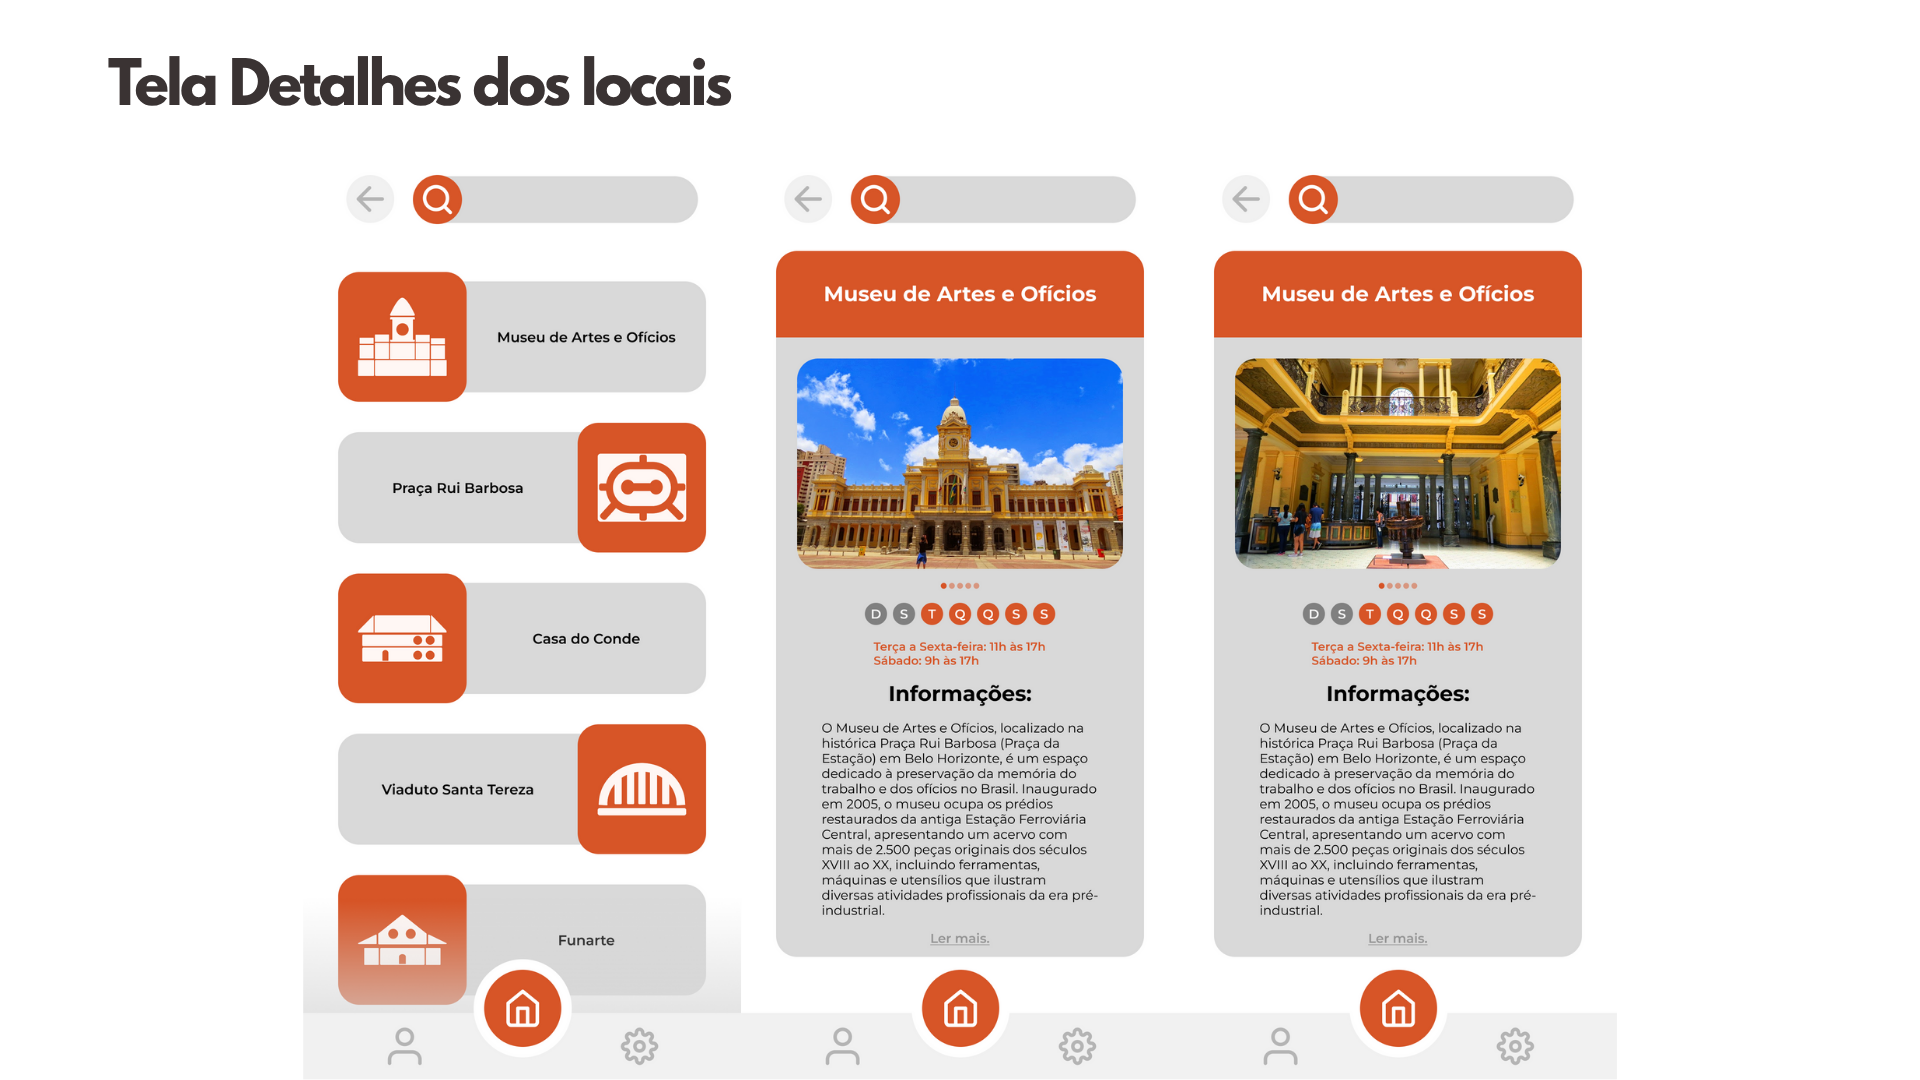
Task: Select the Casa do Conde house icon
Action: [x=402, y=638]
